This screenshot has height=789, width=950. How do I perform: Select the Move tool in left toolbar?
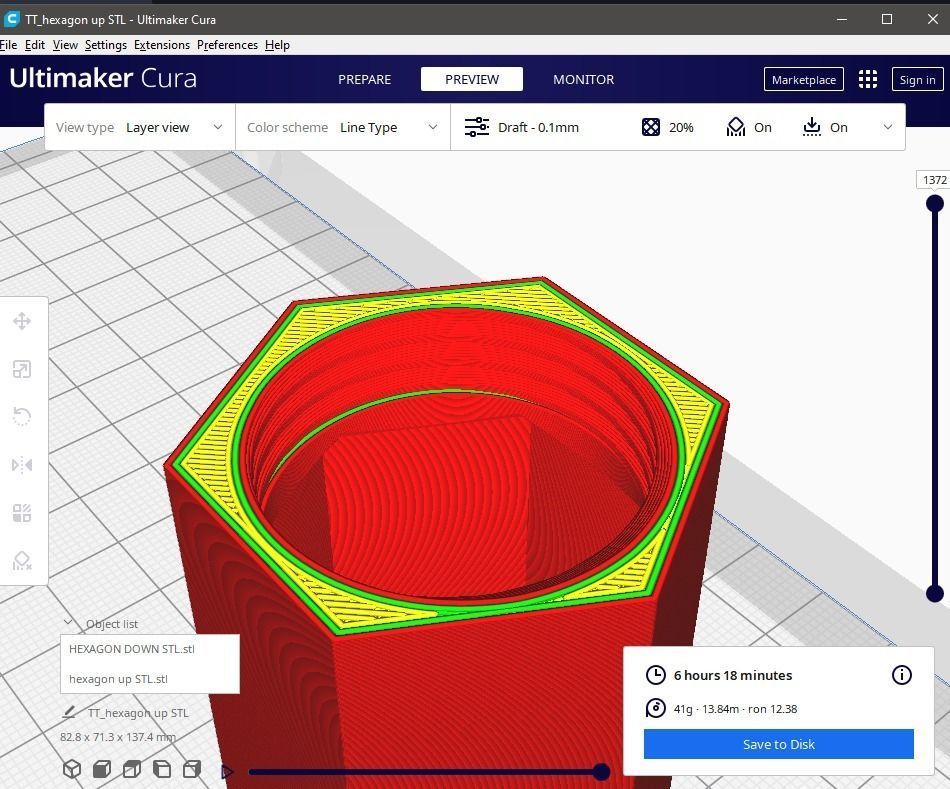tap(22, 321)
